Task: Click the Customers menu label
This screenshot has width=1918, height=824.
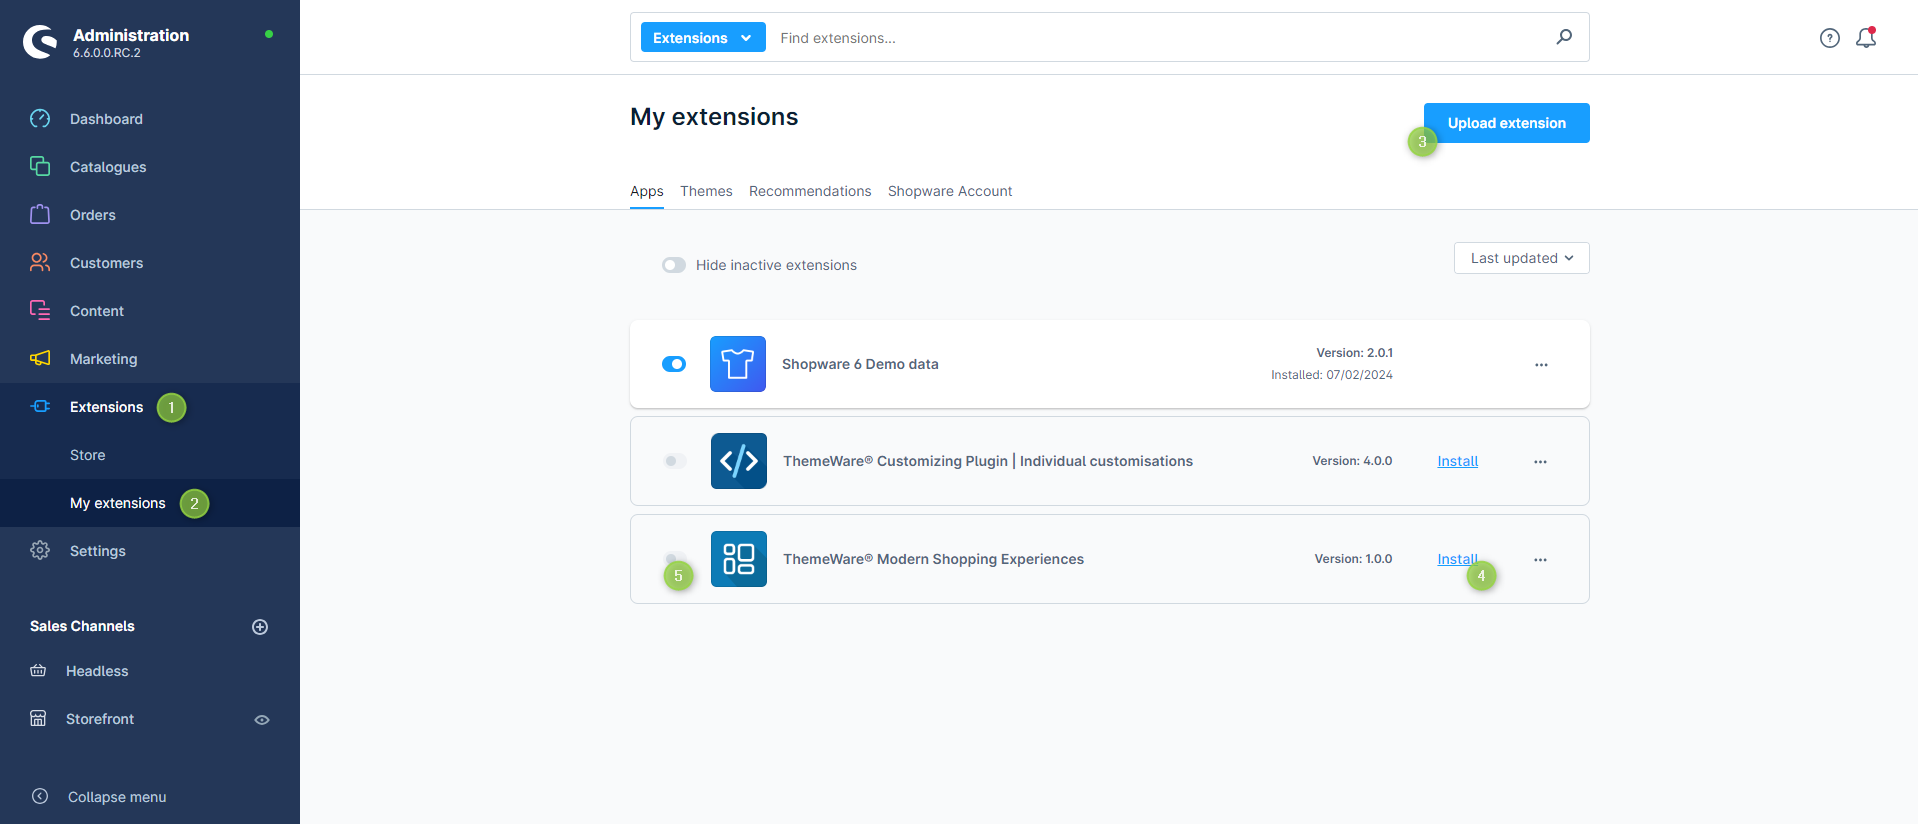Action: (x=107, y=263)
